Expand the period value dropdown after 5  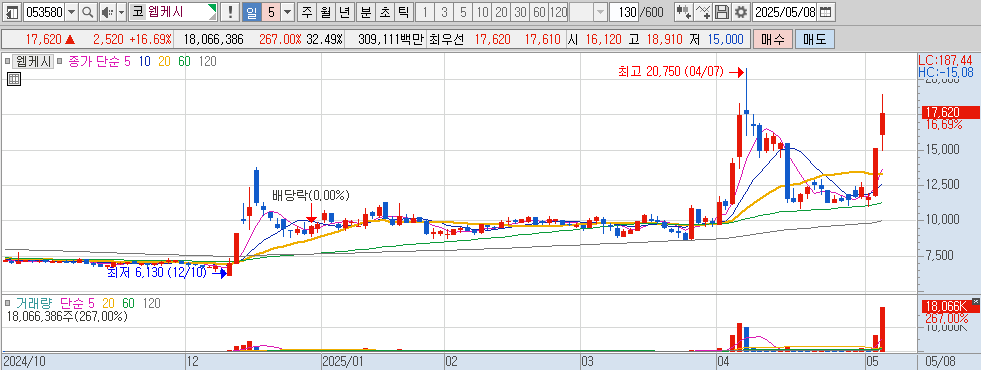287,12
